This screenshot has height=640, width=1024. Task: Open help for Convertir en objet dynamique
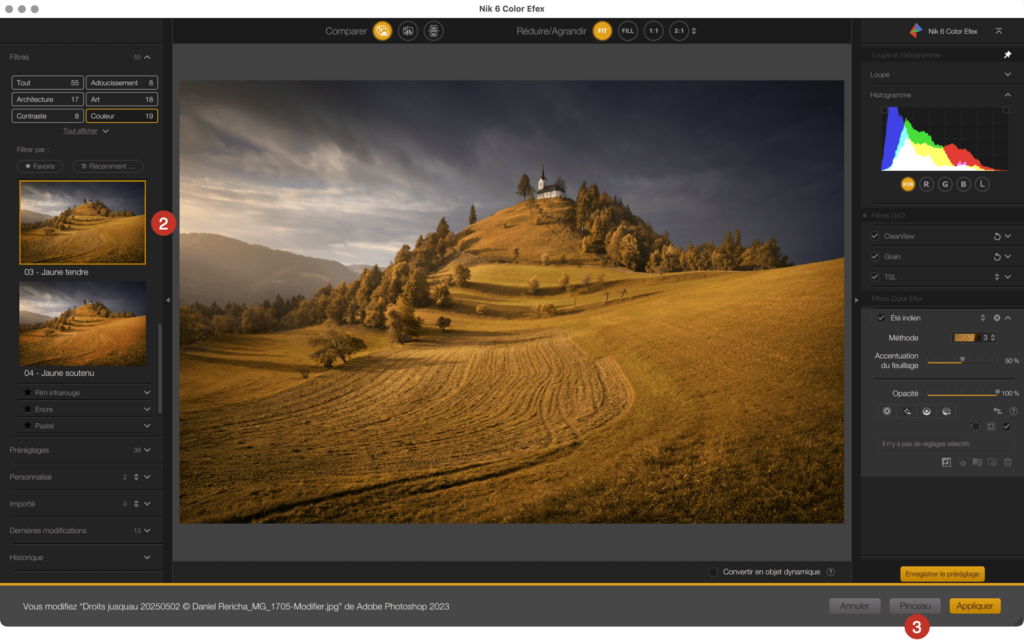pos(831,572)
